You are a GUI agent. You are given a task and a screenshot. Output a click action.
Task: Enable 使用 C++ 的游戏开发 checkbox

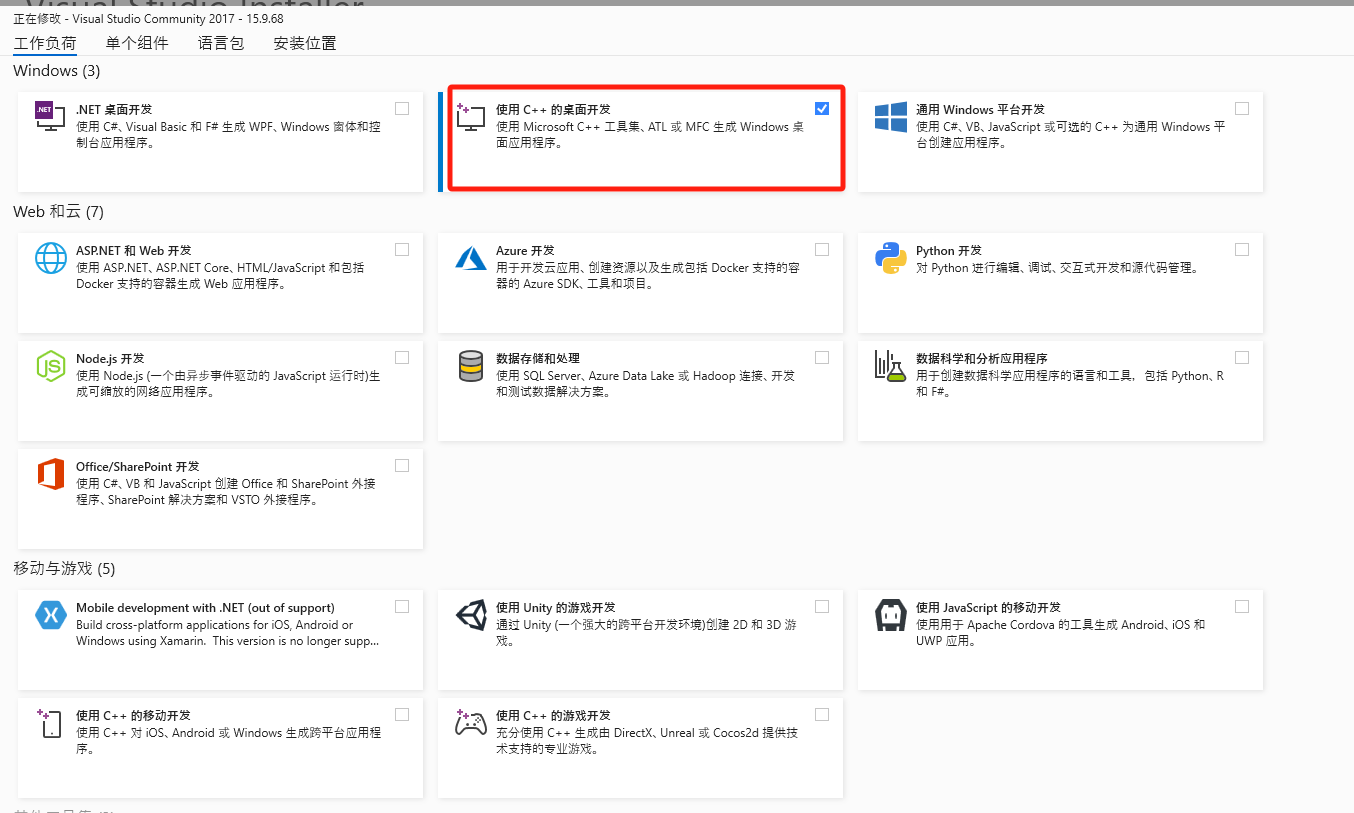click(822, 714)
